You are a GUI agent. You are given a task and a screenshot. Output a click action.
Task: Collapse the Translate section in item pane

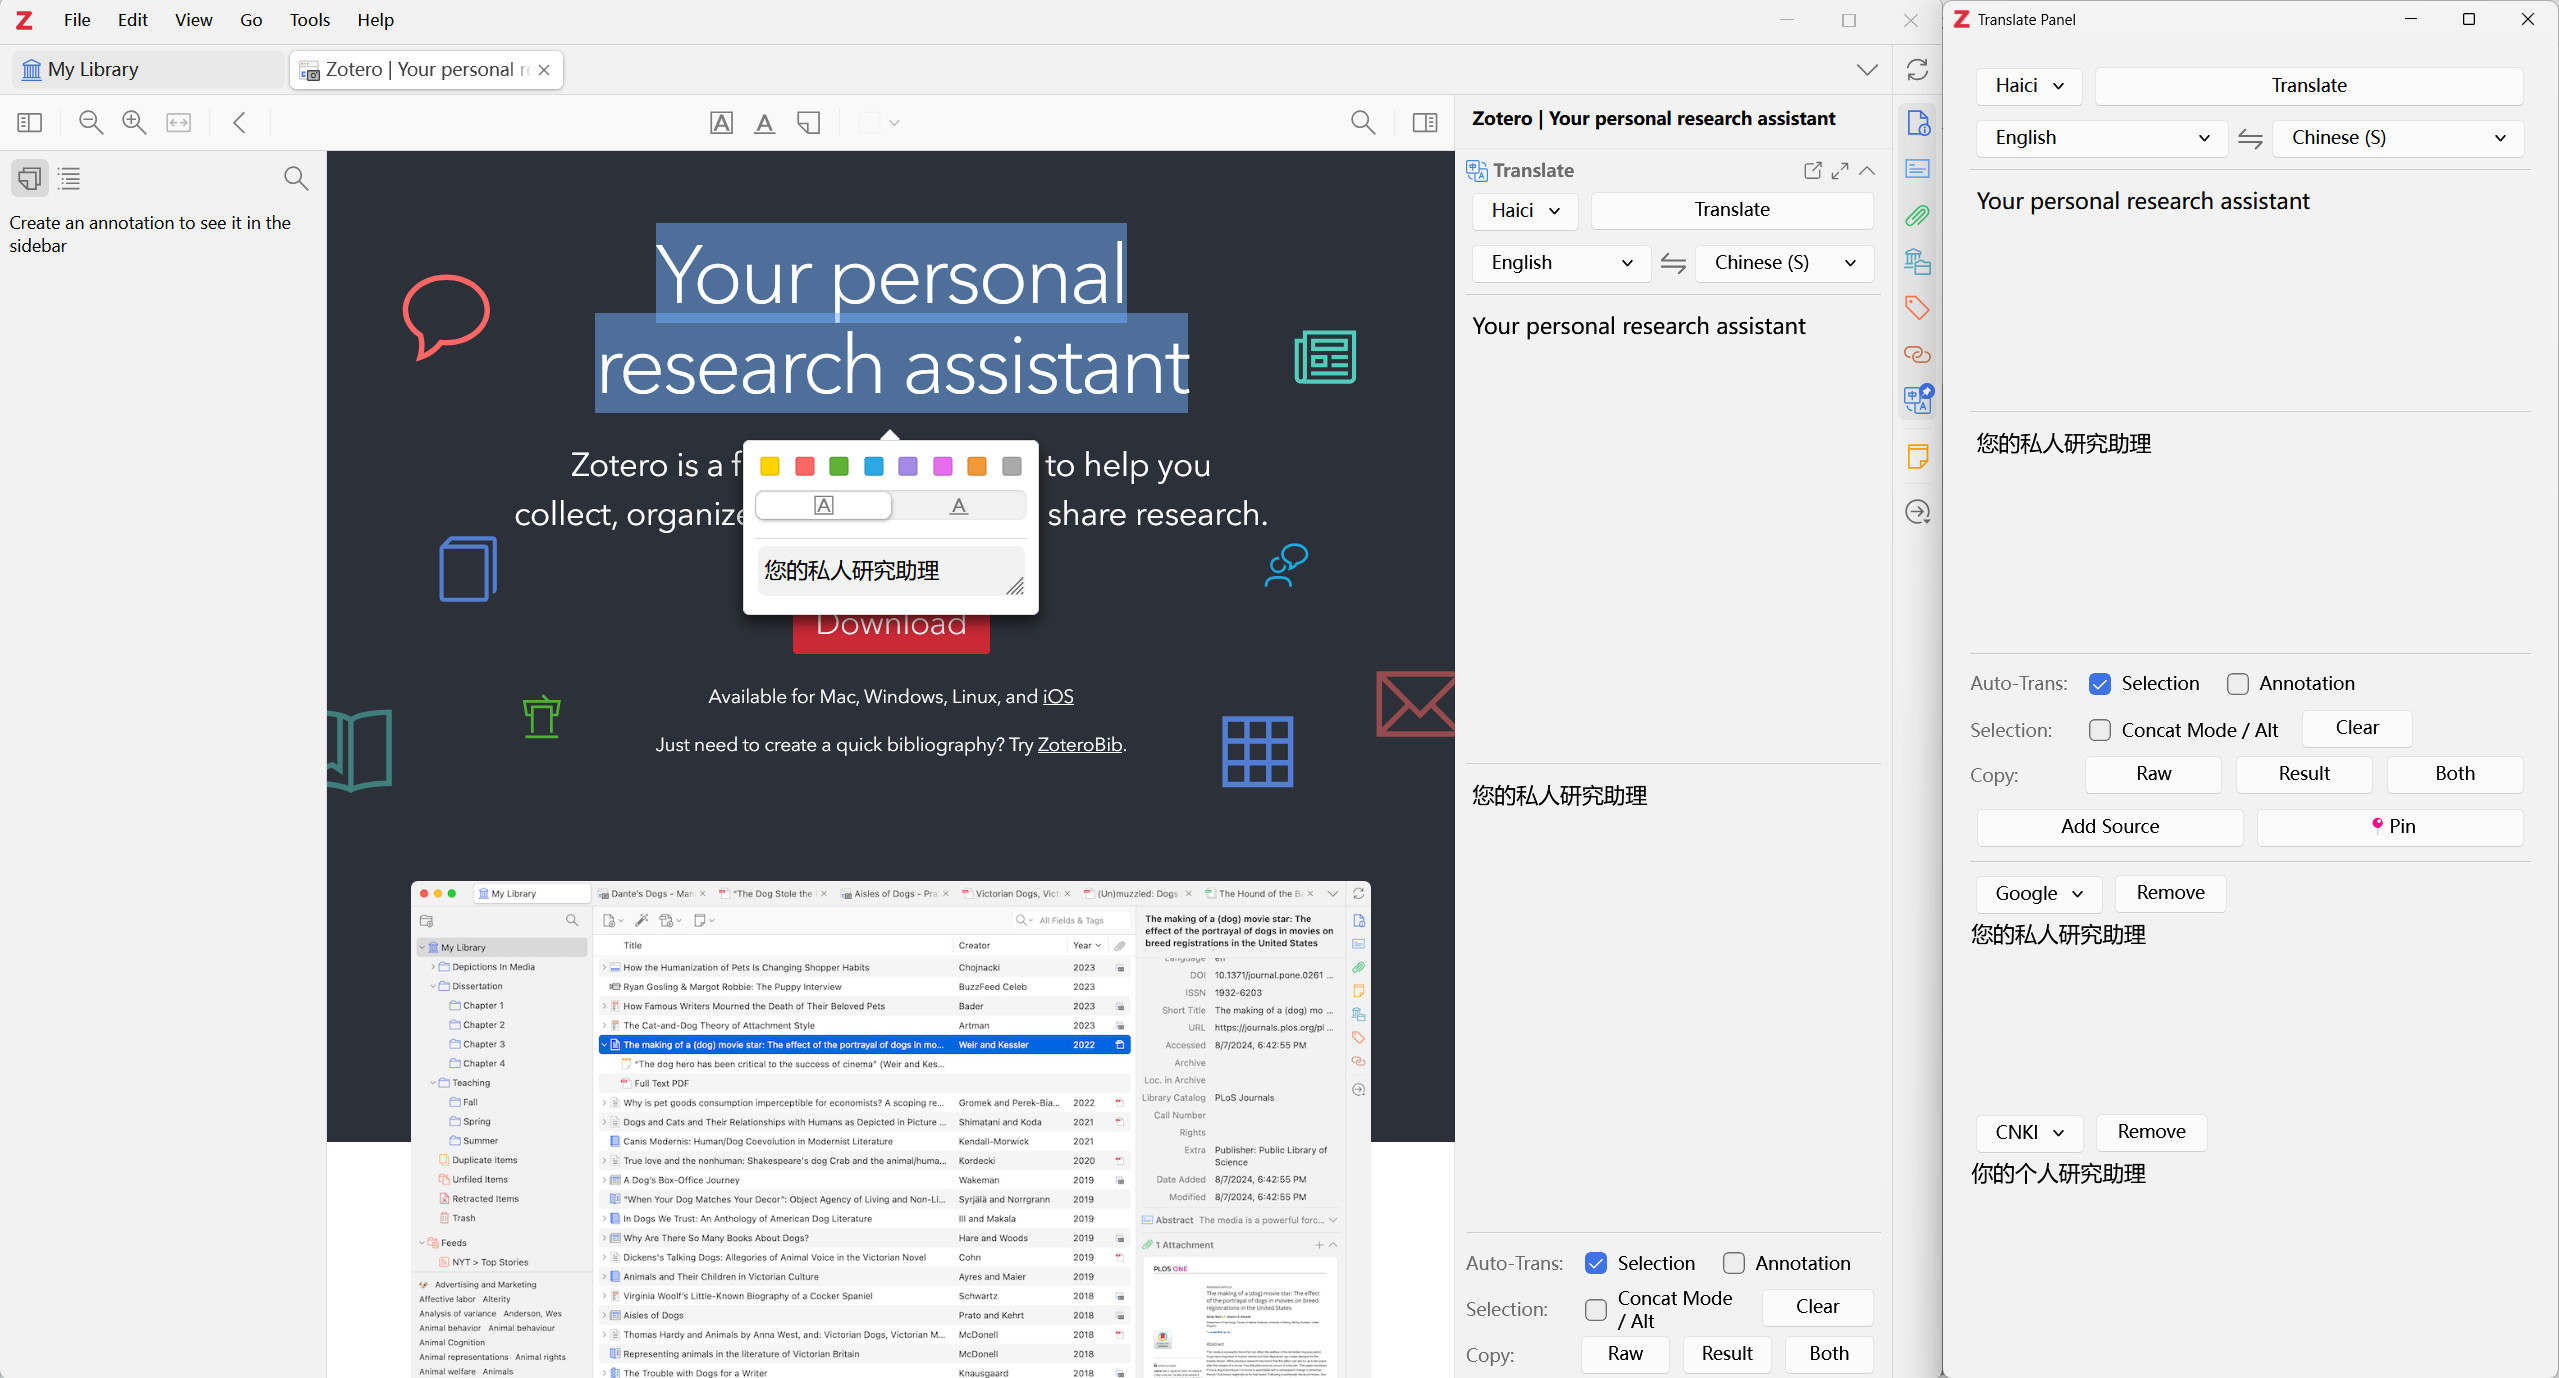pos(1867,171)
